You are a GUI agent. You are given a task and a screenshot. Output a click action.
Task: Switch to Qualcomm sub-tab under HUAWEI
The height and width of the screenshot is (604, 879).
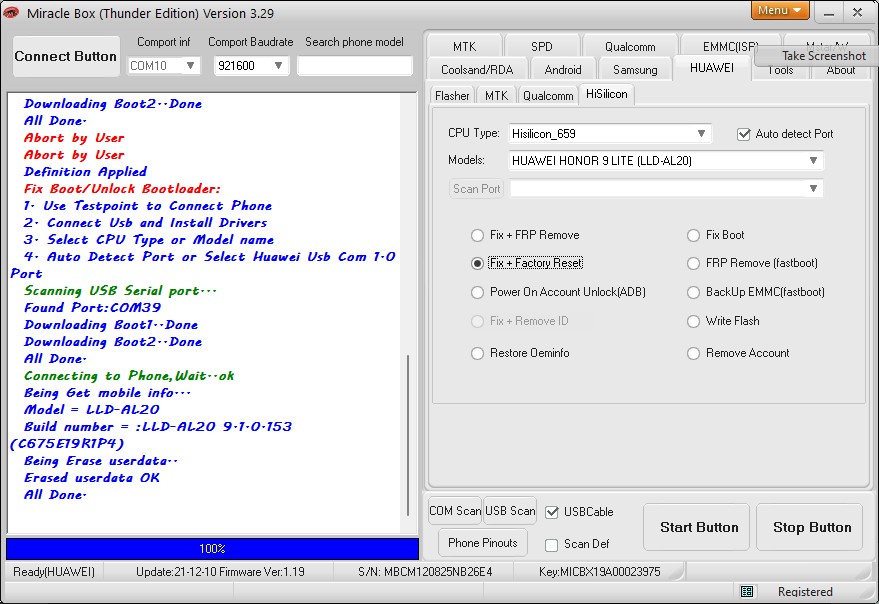click(x=548, y=96)
